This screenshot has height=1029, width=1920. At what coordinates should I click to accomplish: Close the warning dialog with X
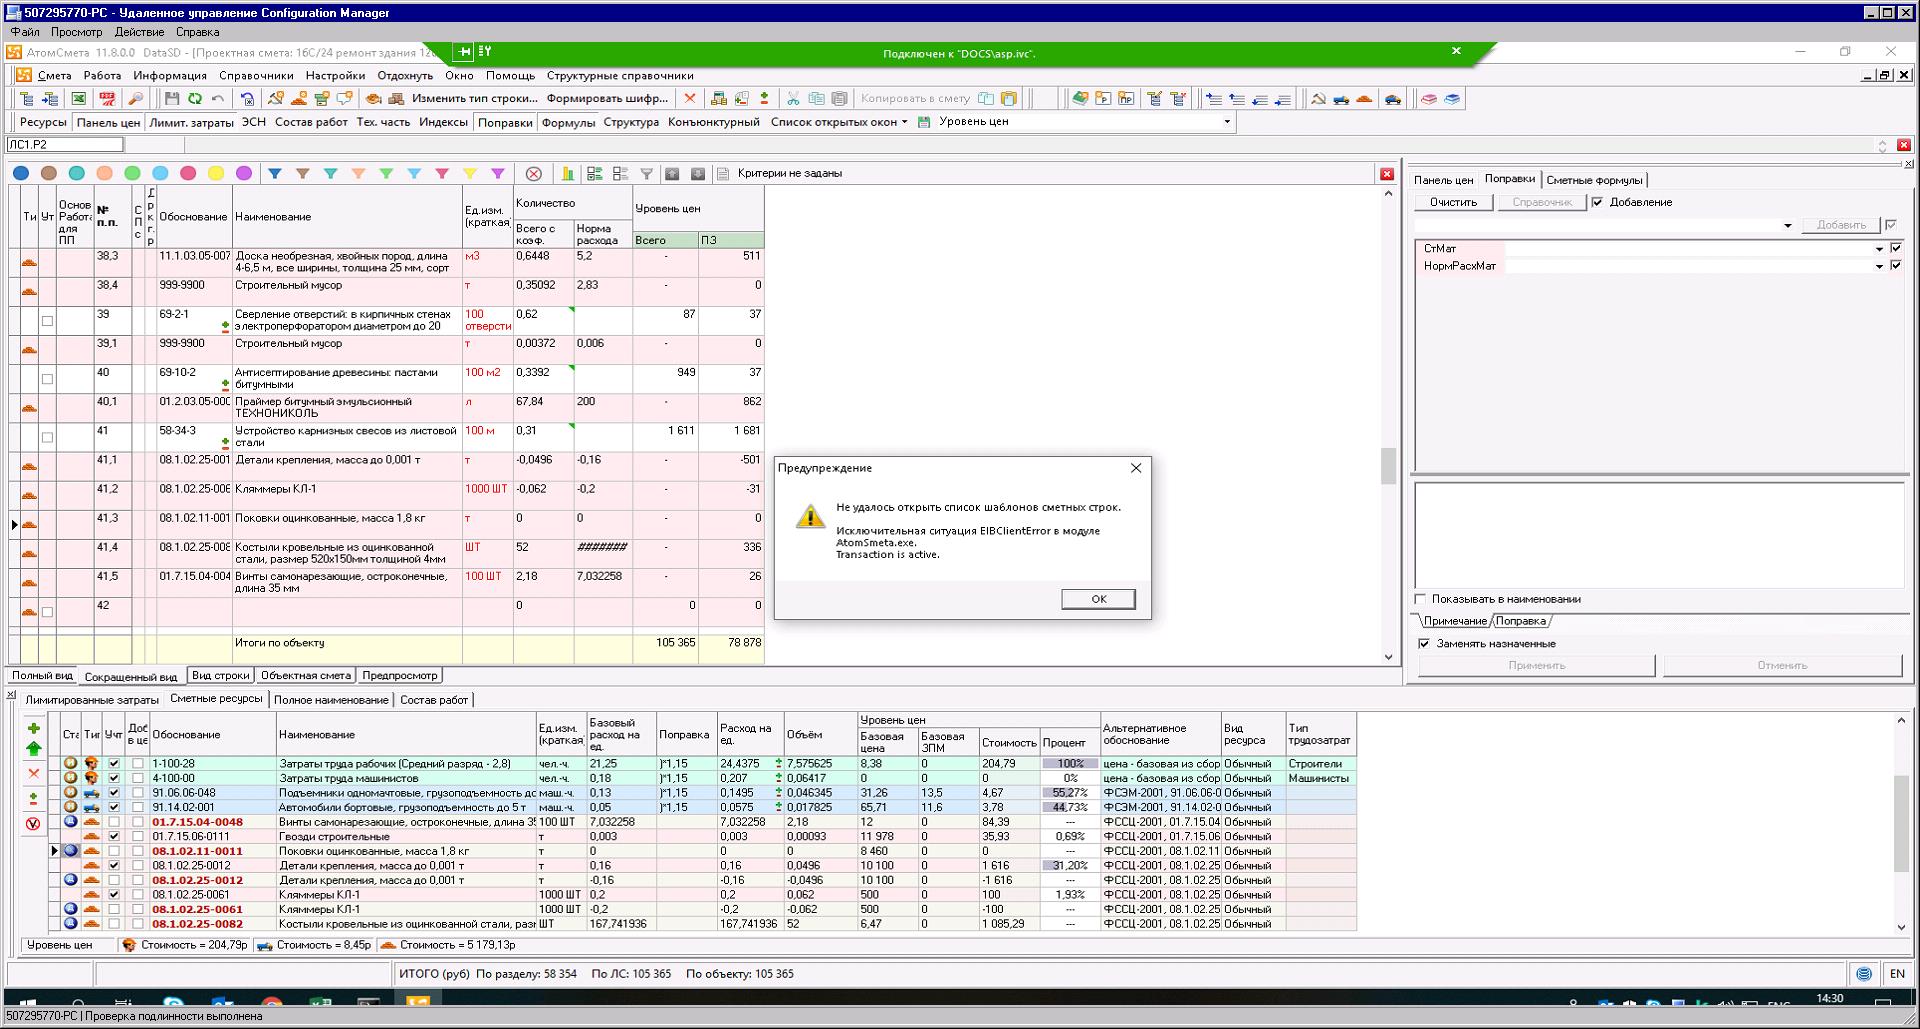click(1135, 468)
